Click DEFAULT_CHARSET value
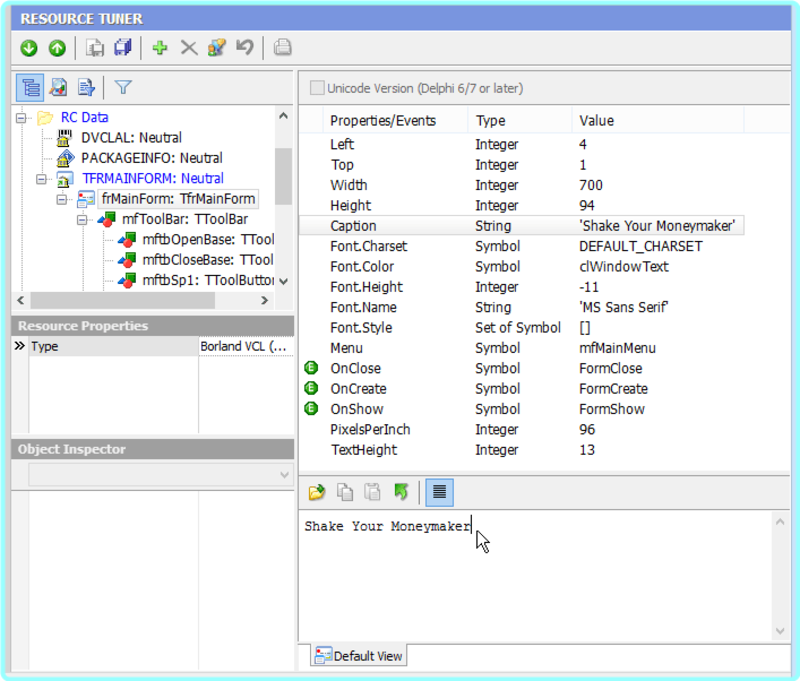800x681 pixels. point(640,246)
